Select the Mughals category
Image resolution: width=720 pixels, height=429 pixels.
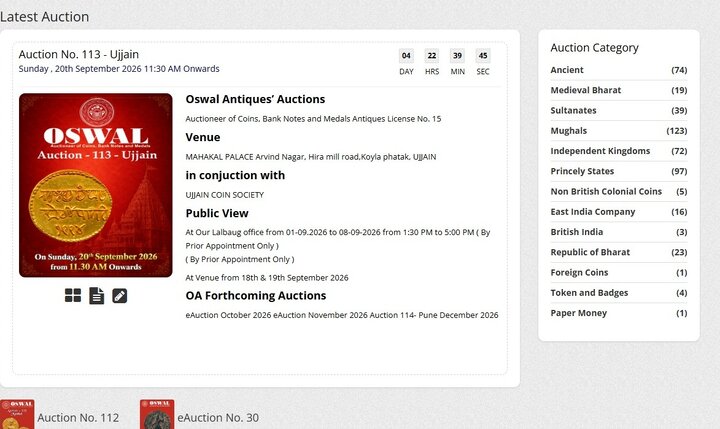coord(568,130)
